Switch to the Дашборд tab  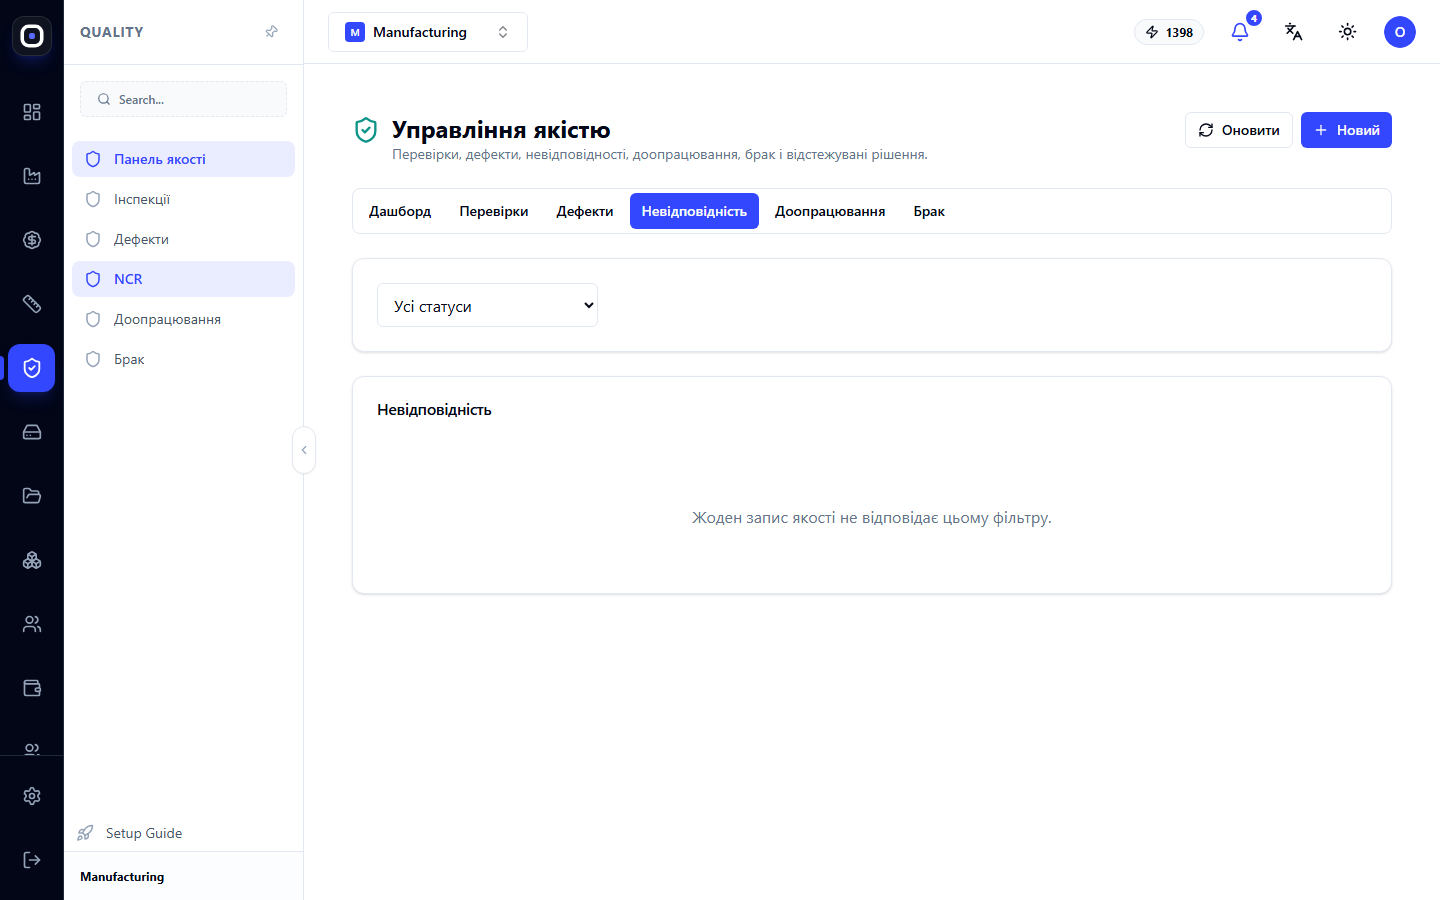click(x=400, y=211)
